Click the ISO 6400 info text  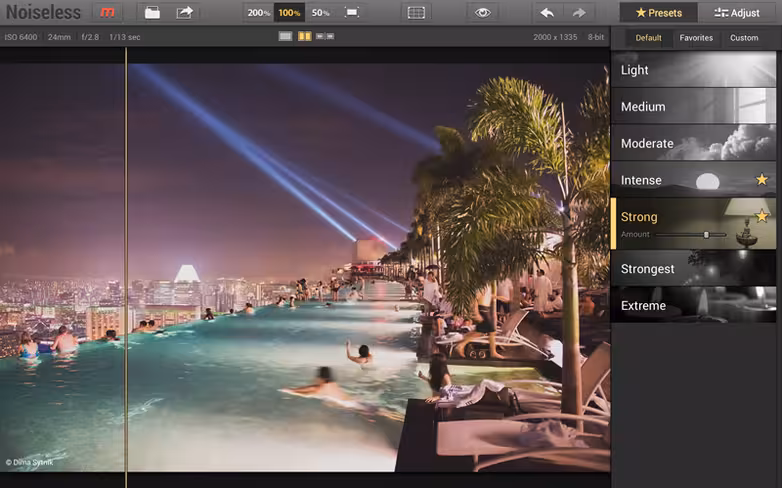coord(21,37)
